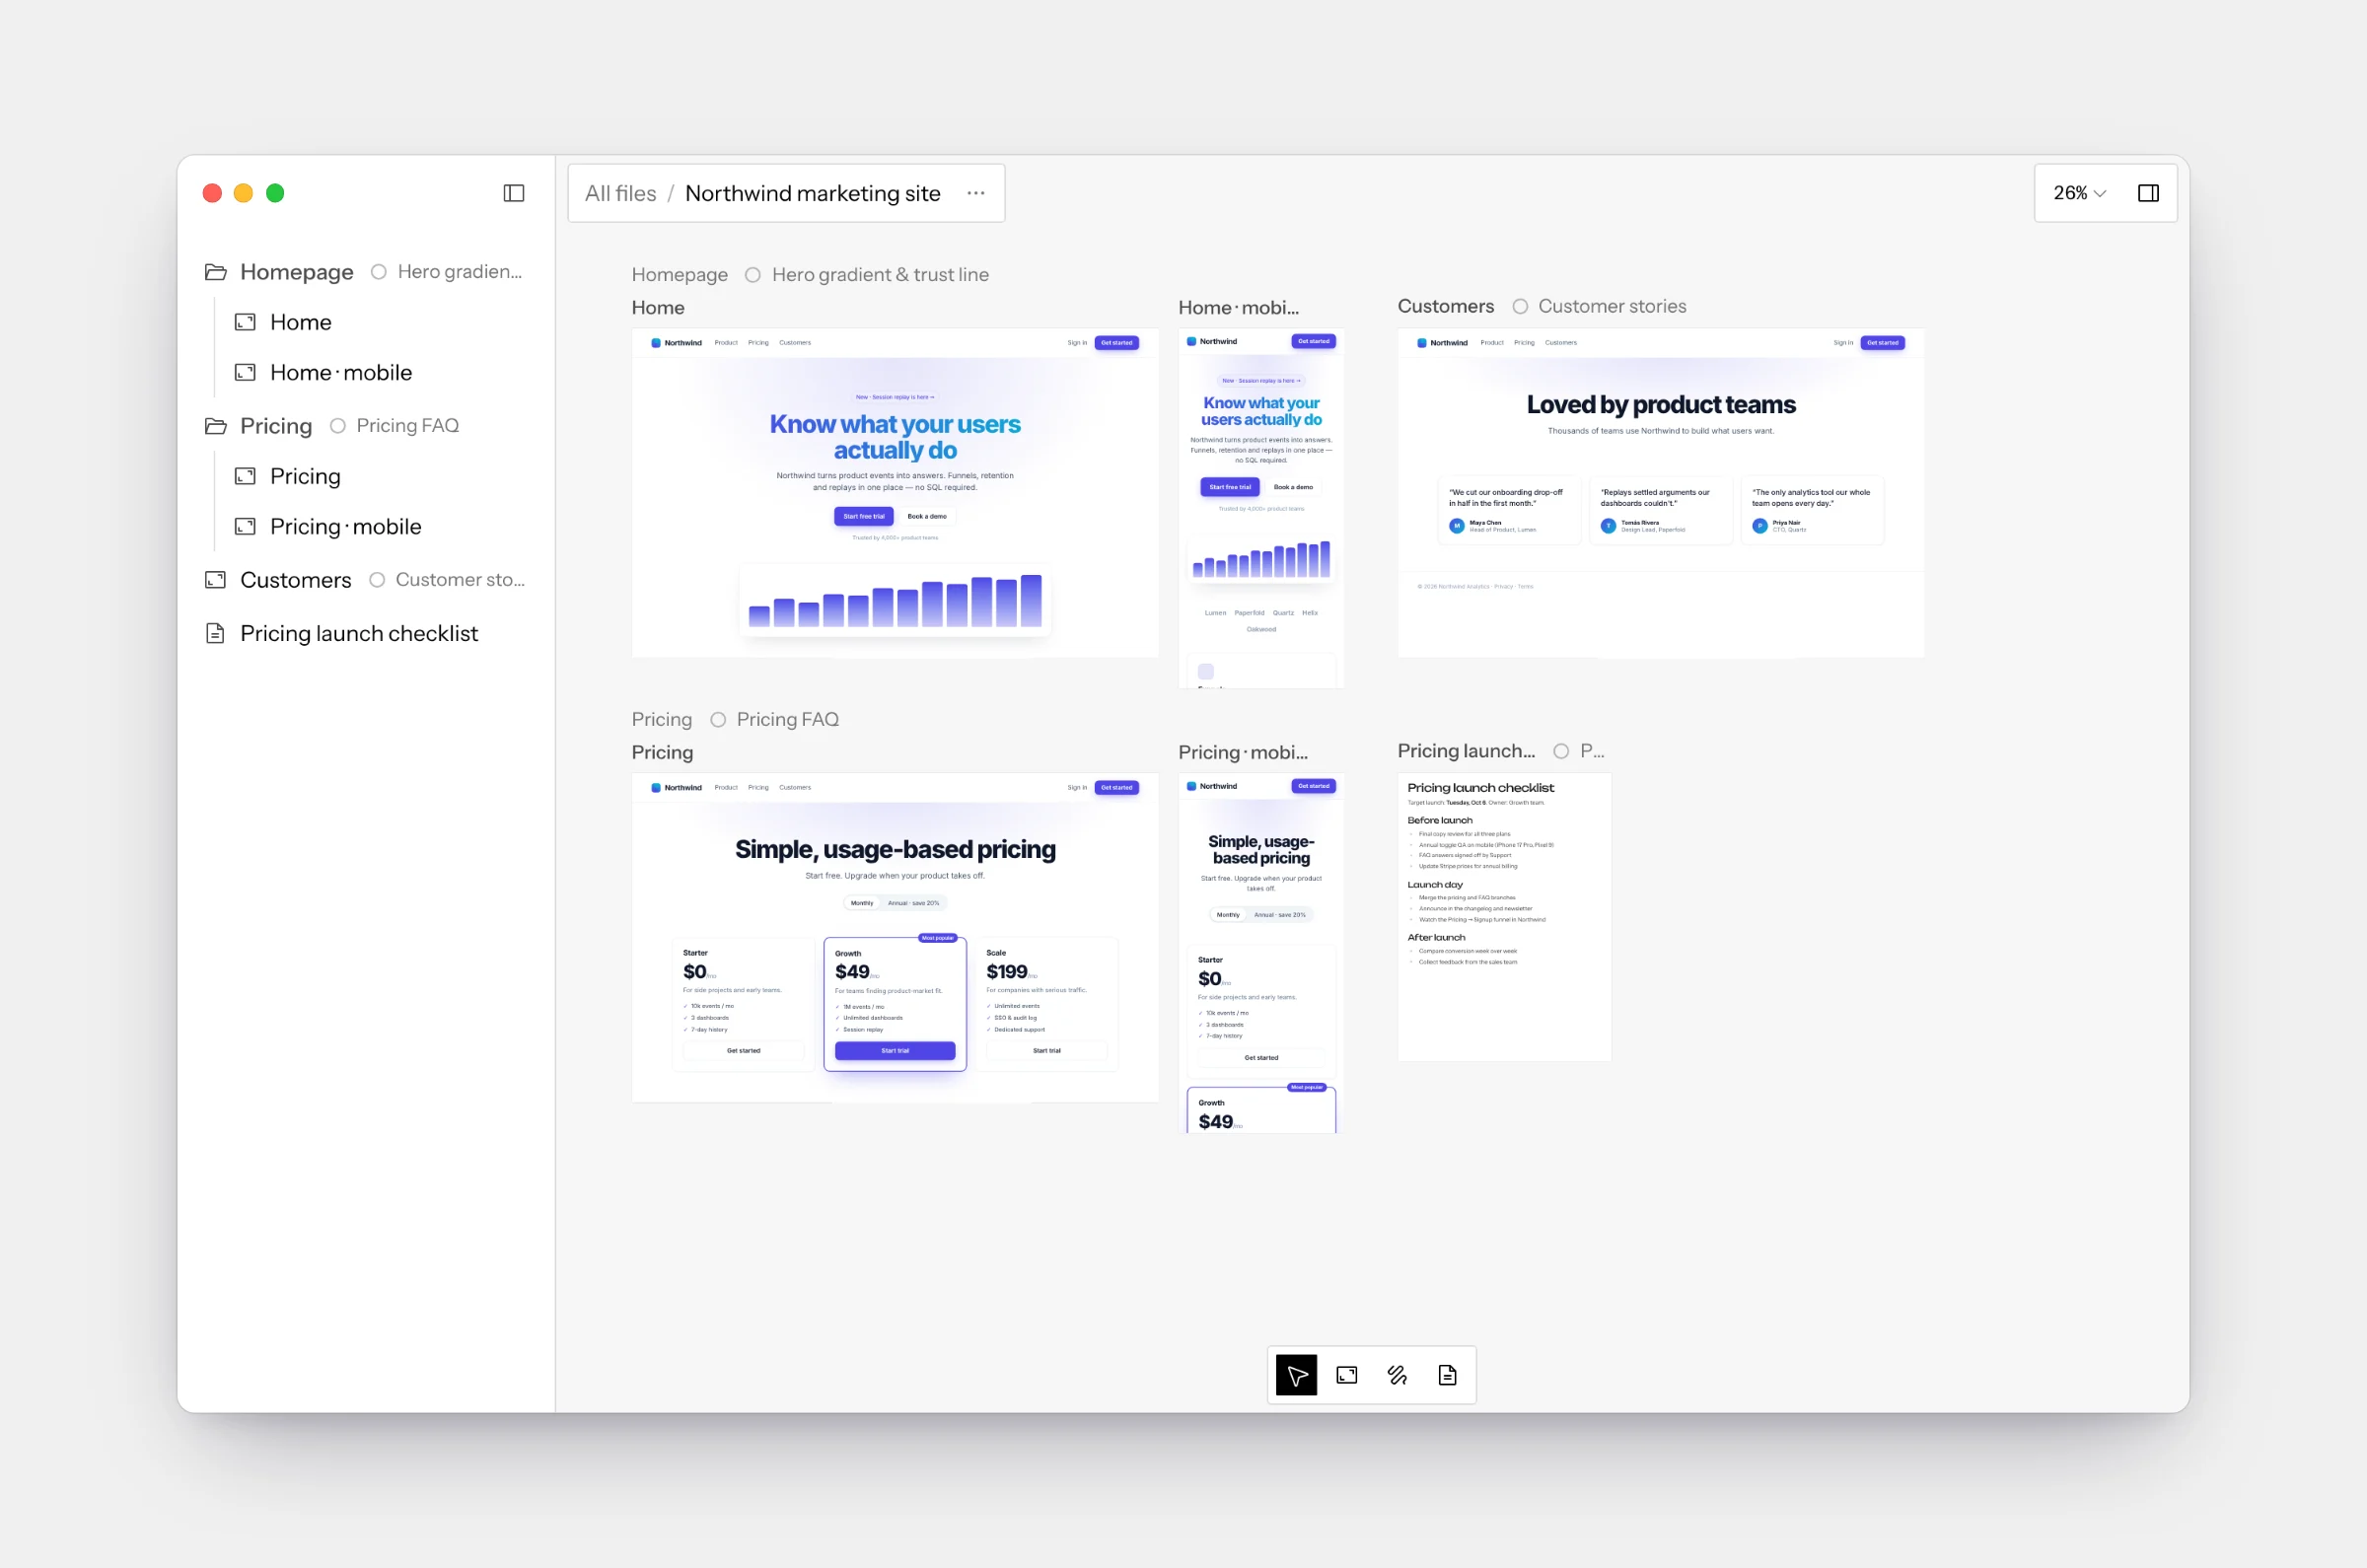
Task: Click the Pricing folder icon in sidebar
Action: pyautogui.click(x=215, y=426)
